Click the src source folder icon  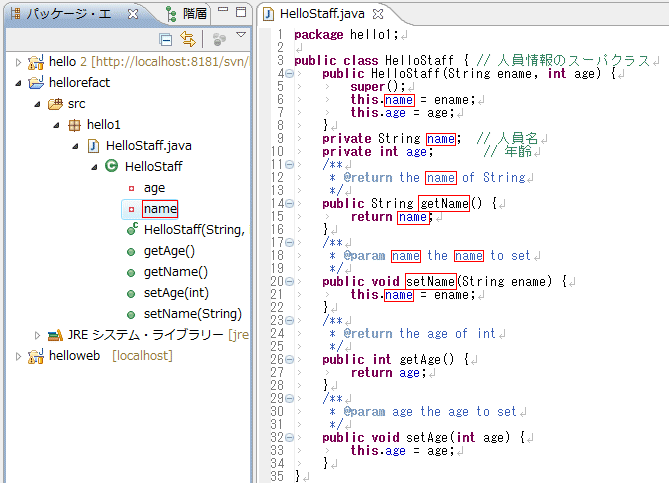[55, 104]
